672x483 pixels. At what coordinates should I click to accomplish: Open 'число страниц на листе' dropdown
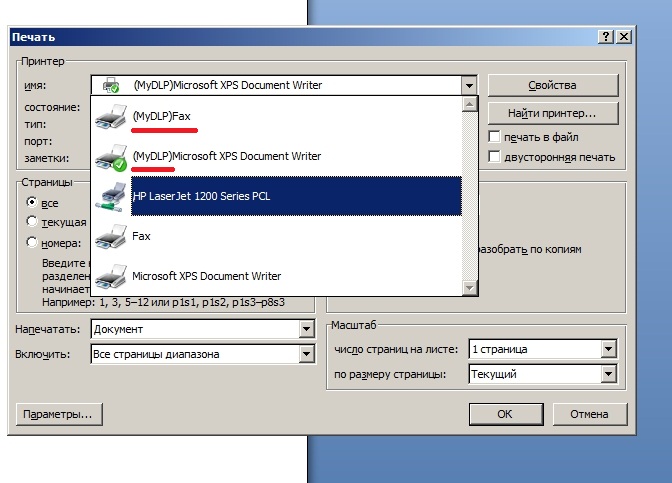[609, 349]
